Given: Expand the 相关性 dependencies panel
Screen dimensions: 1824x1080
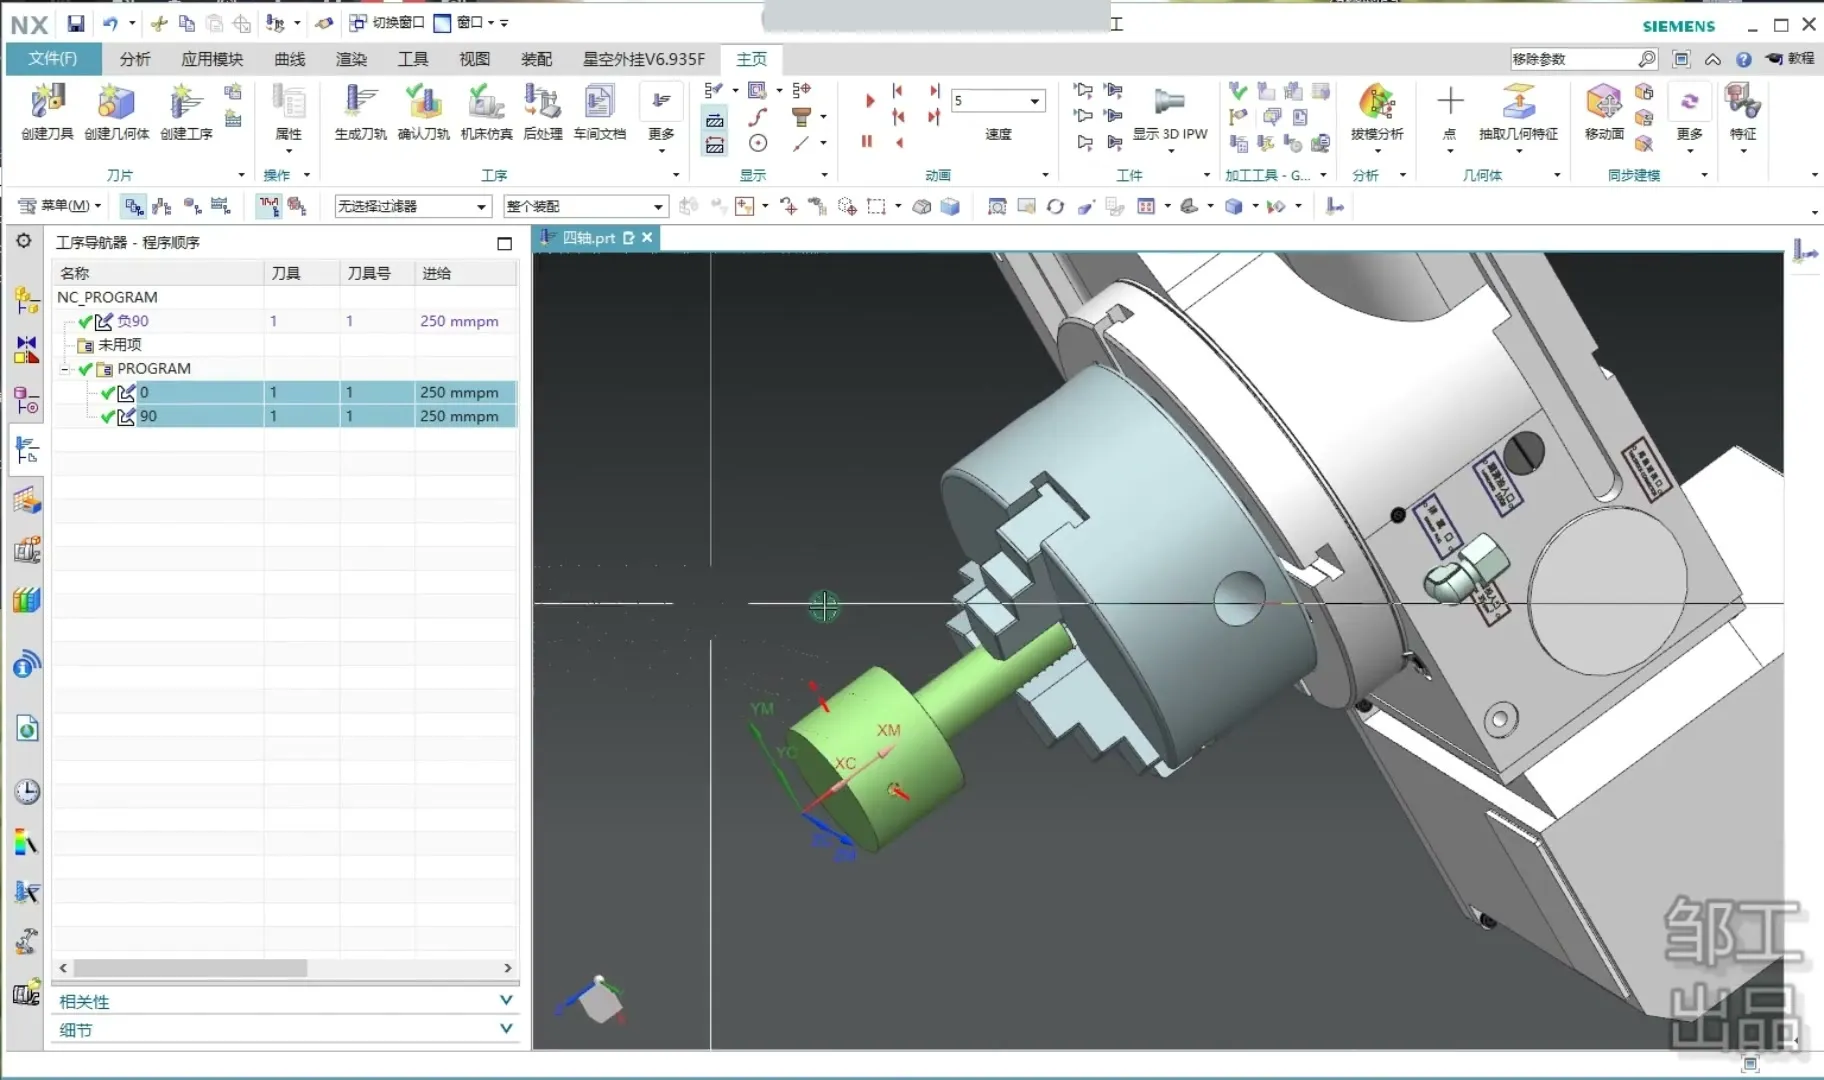Looking at the screenshot, I should (506, 1001).
